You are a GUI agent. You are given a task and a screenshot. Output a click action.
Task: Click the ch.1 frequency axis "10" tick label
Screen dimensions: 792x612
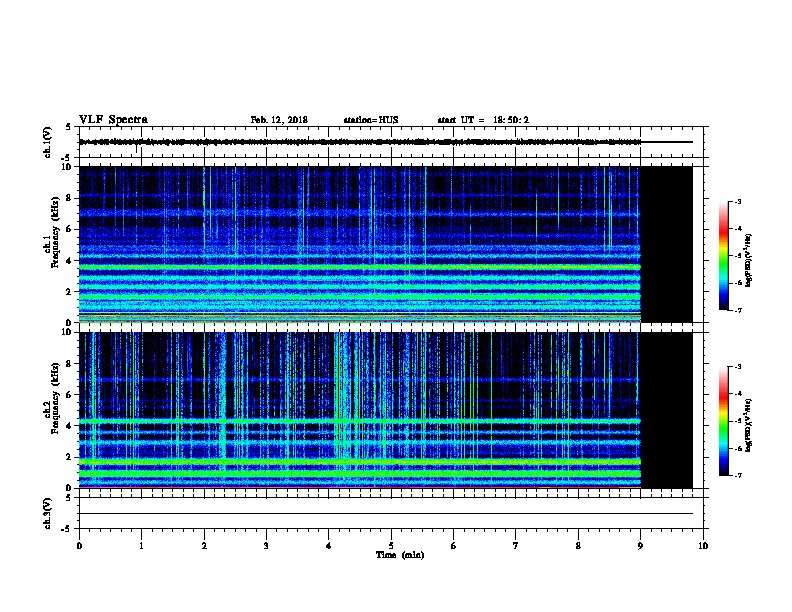tap(68, 167)
